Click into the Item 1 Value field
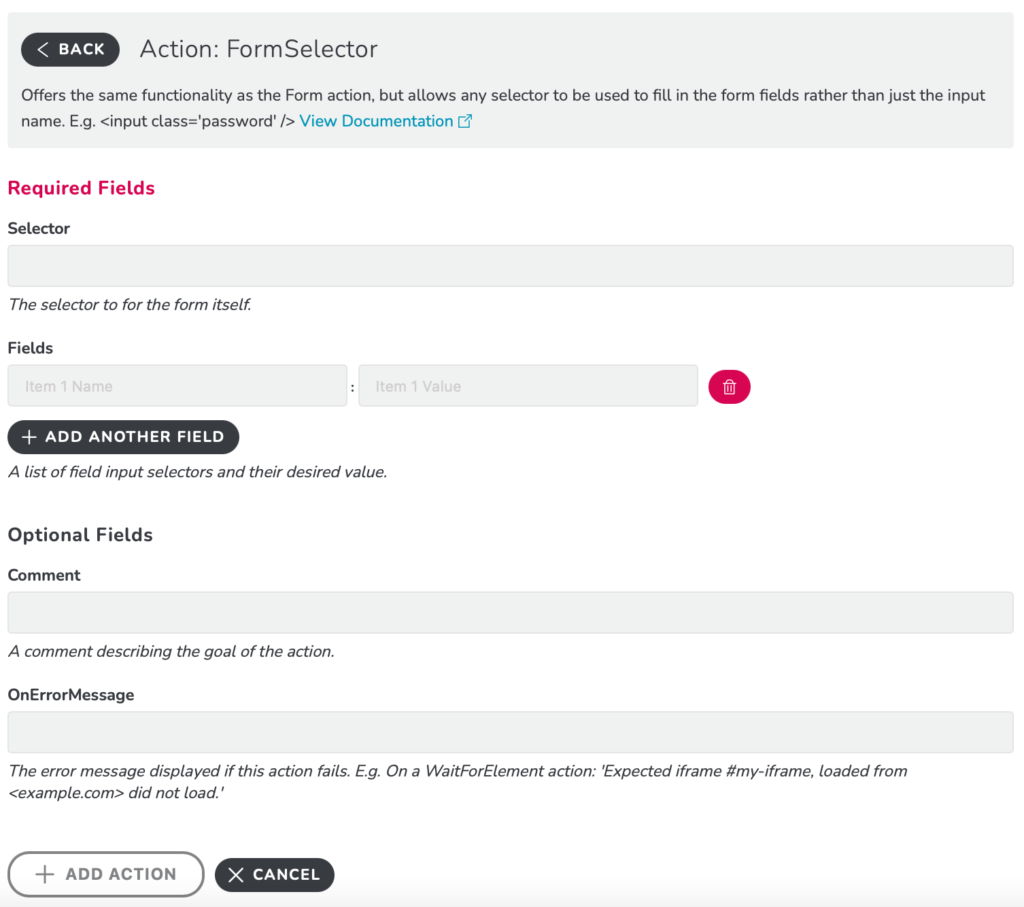Image resolution: width=1024 pixels, height=907 pixels. click(528, 386)
